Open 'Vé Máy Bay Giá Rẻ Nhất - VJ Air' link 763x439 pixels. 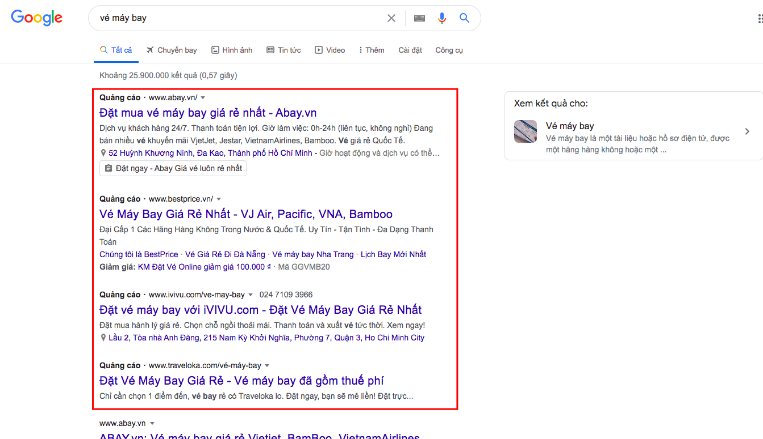246,214
